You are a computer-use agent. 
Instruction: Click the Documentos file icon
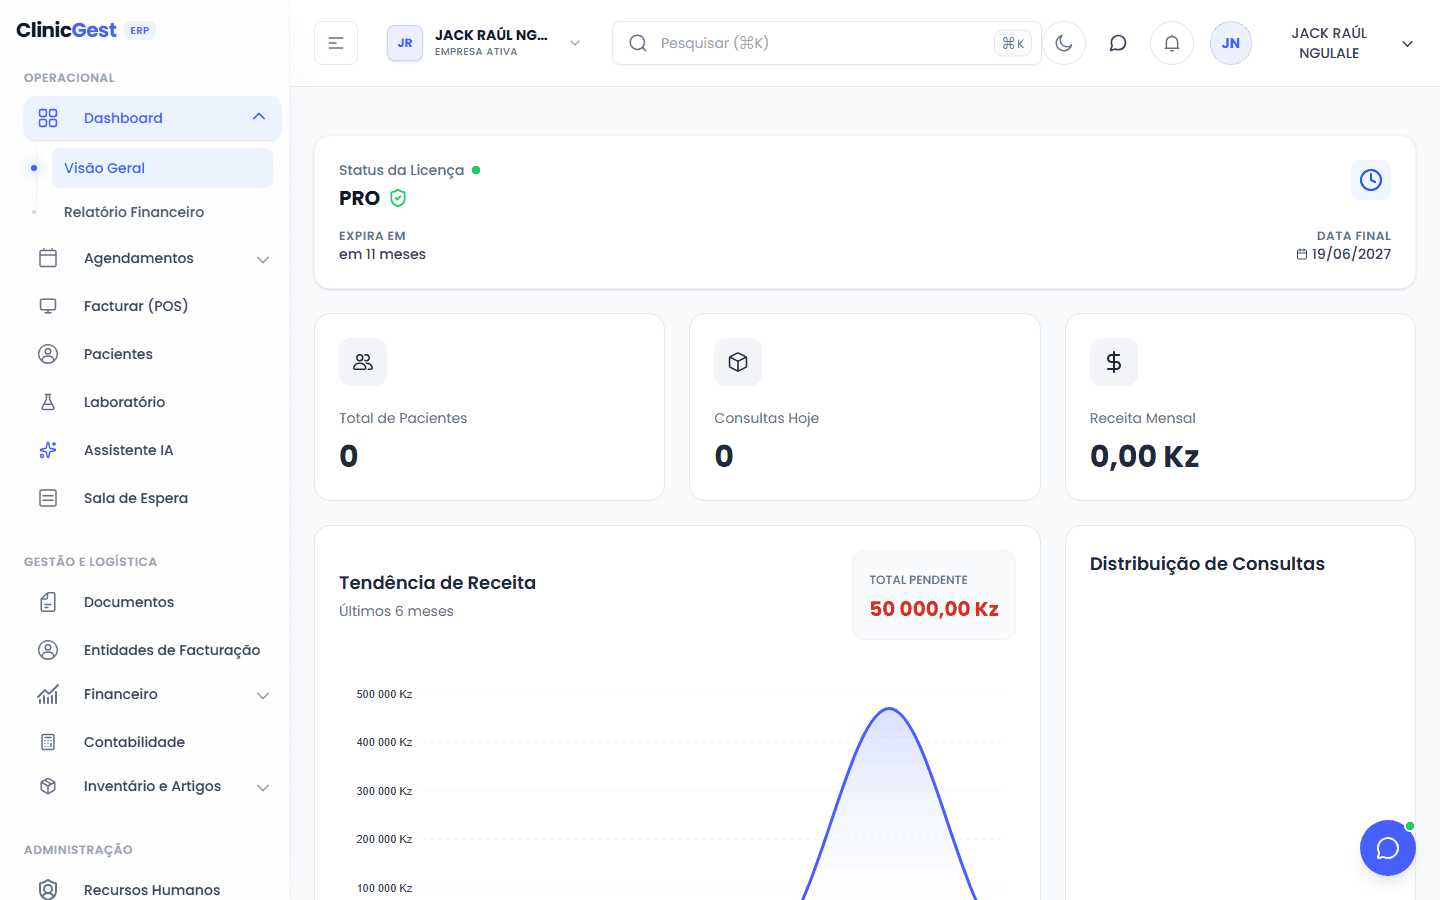coord(48,602)
